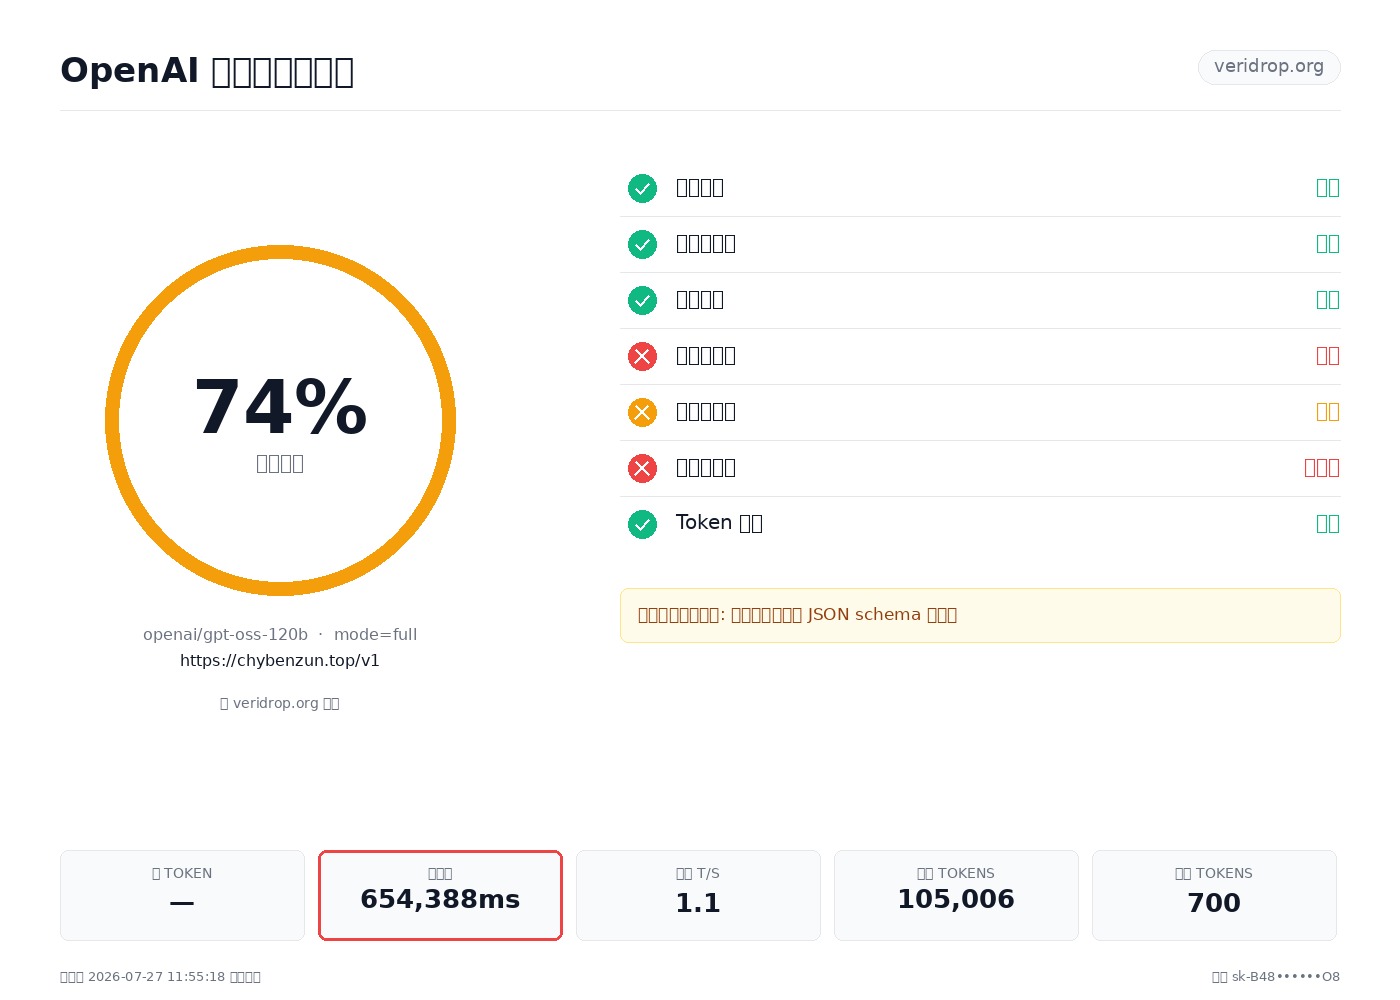Click the openai/gpt-oss-120b model label

(x=225, y=634)
